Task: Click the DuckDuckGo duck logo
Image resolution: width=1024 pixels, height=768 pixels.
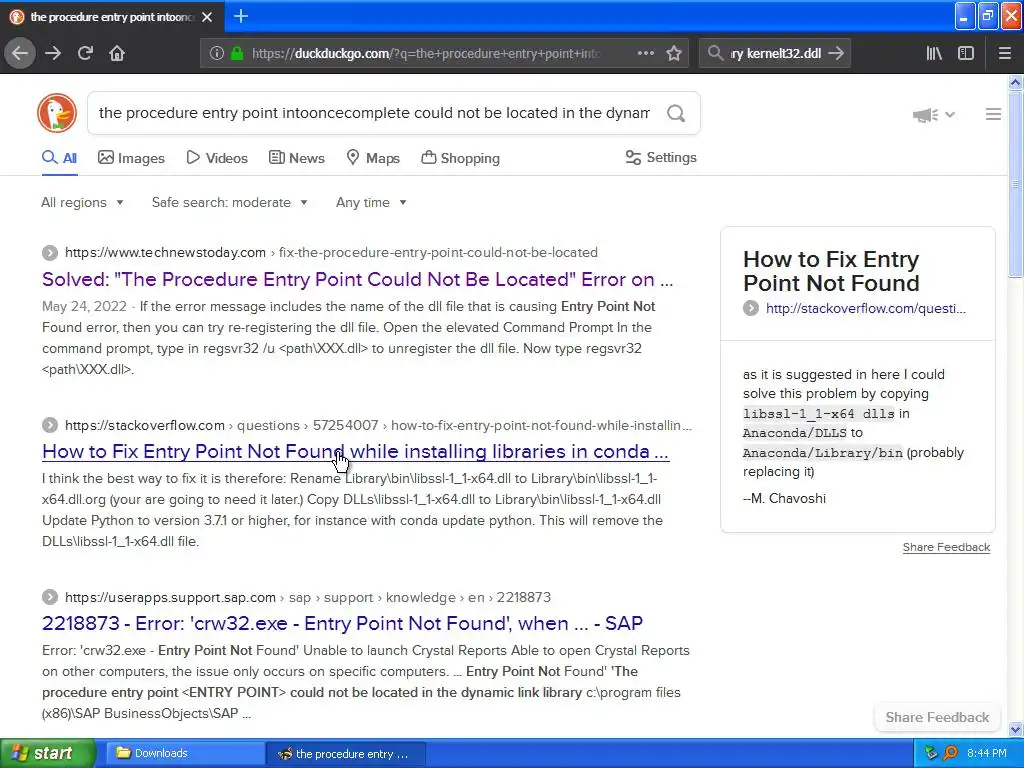Action: [x=57, y=113]
